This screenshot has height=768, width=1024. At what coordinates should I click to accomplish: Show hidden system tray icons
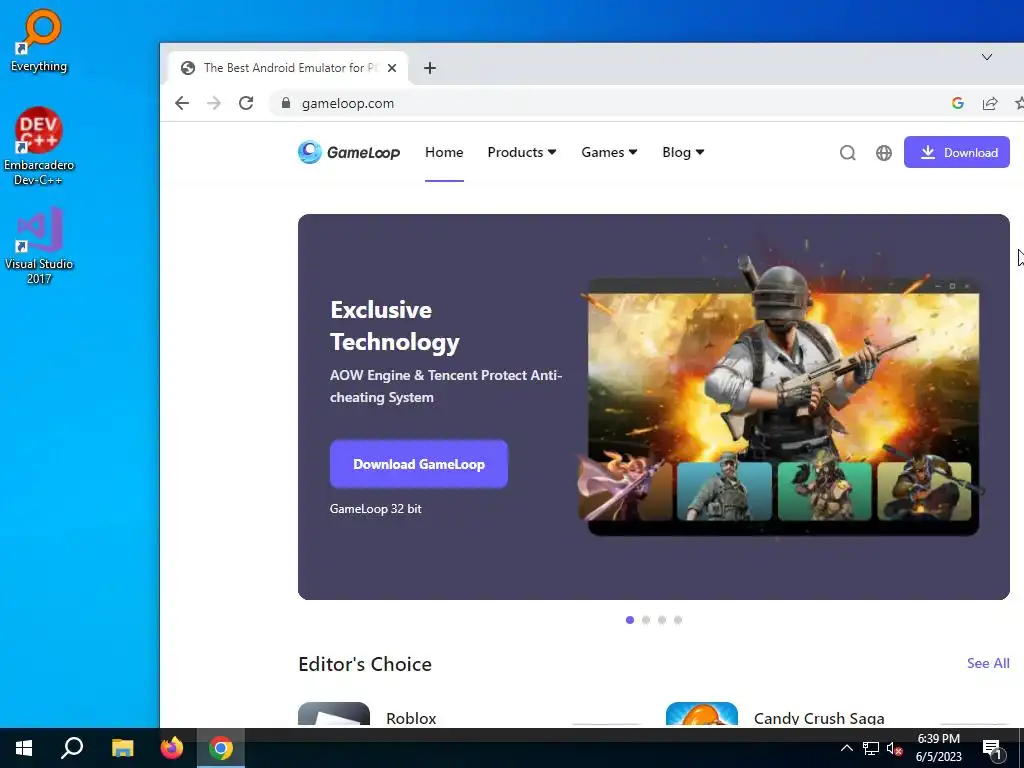(x=846, y=748)
